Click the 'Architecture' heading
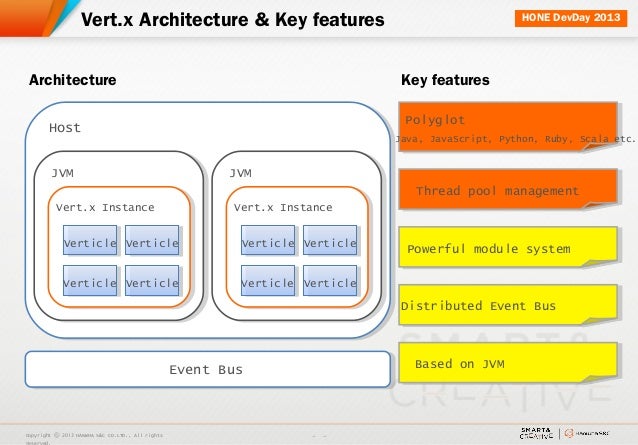 click(x=72, y=80)
